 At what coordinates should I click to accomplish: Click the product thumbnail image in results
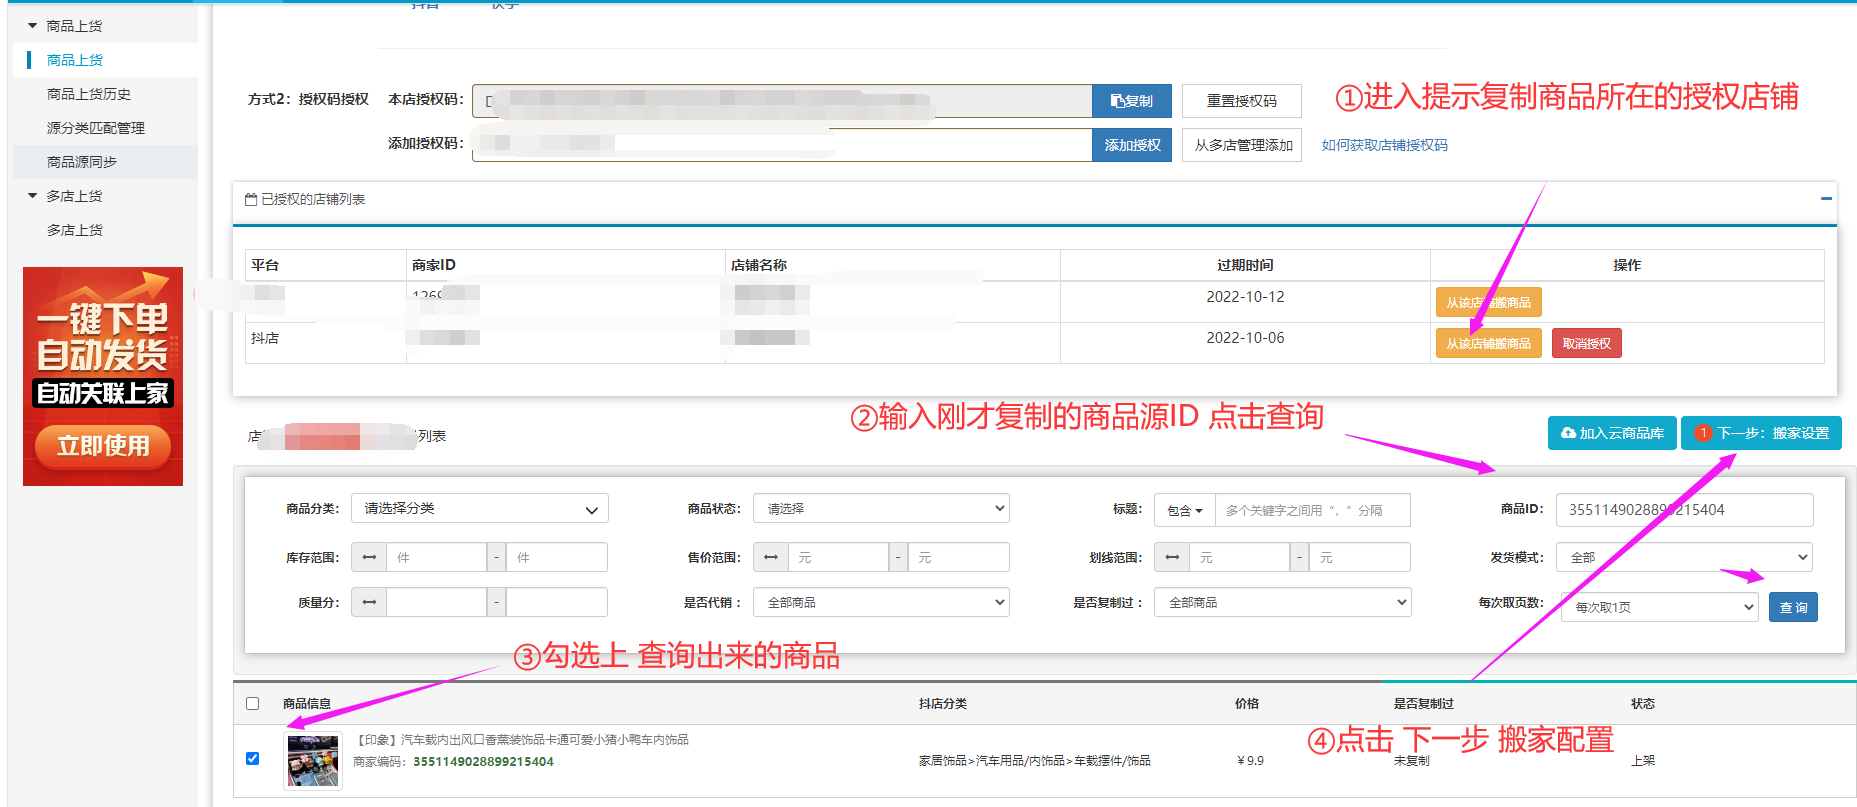313,760
